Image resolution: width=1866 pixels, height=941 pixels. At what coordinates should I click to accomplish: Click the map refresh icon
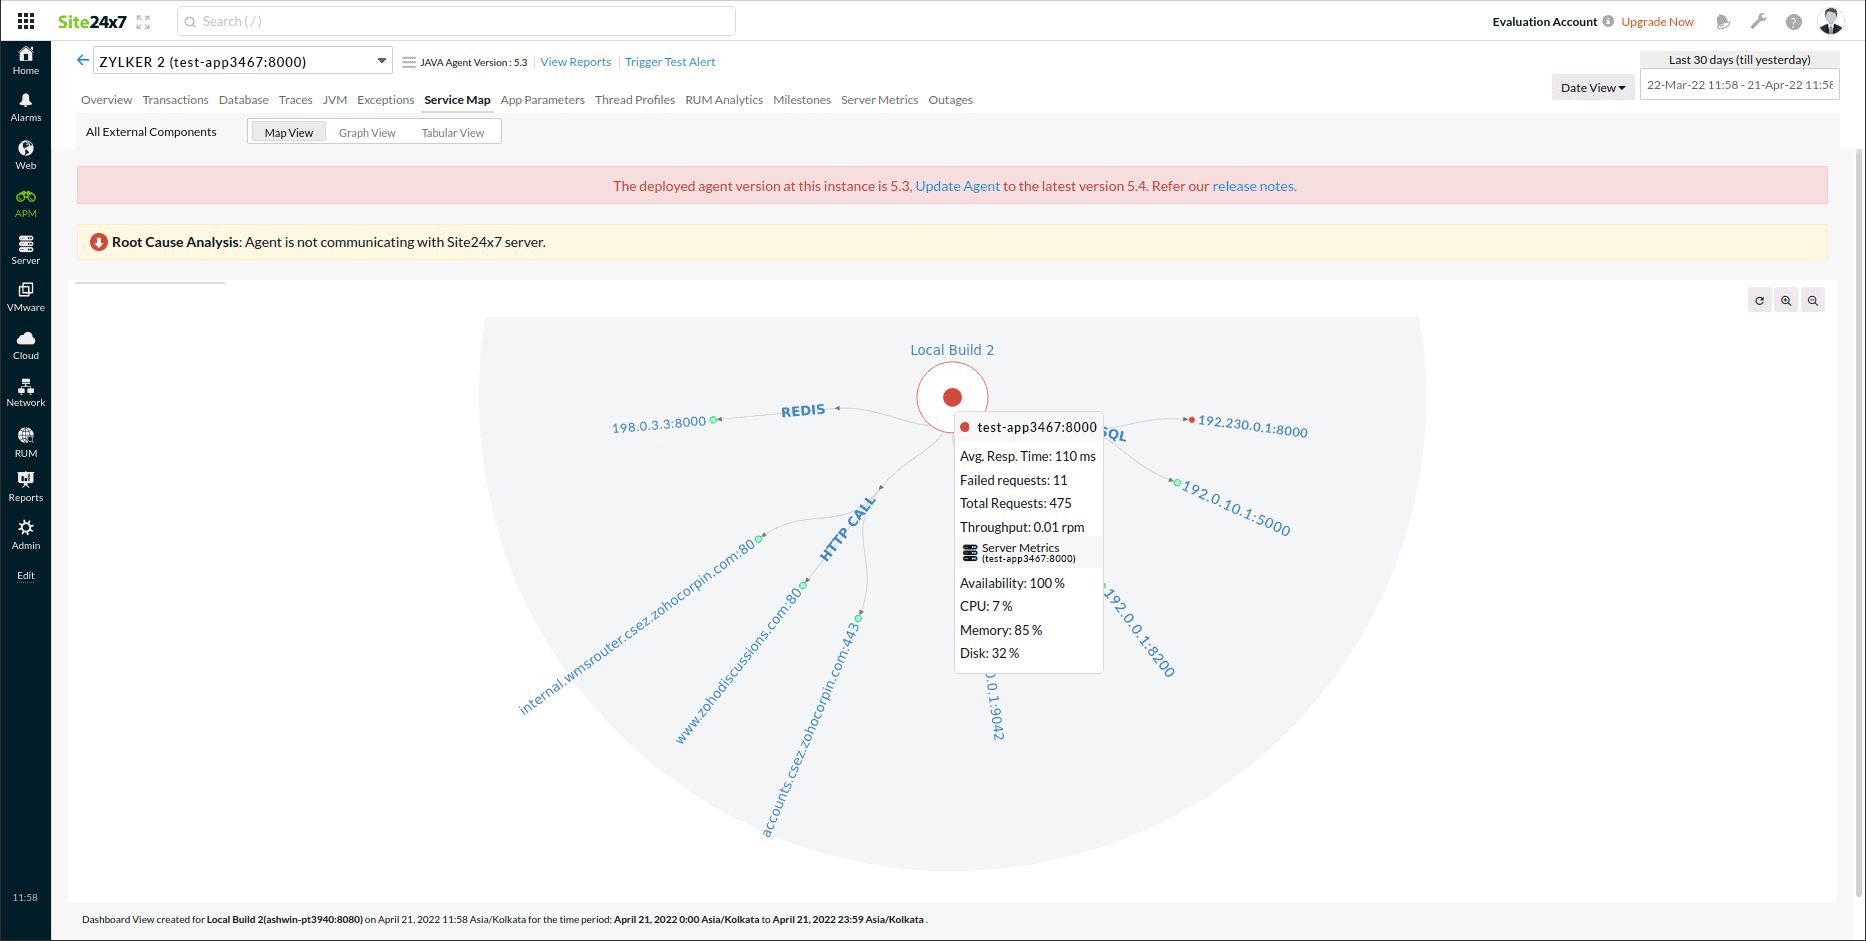pyautogui.click(x=1760, y=300)
